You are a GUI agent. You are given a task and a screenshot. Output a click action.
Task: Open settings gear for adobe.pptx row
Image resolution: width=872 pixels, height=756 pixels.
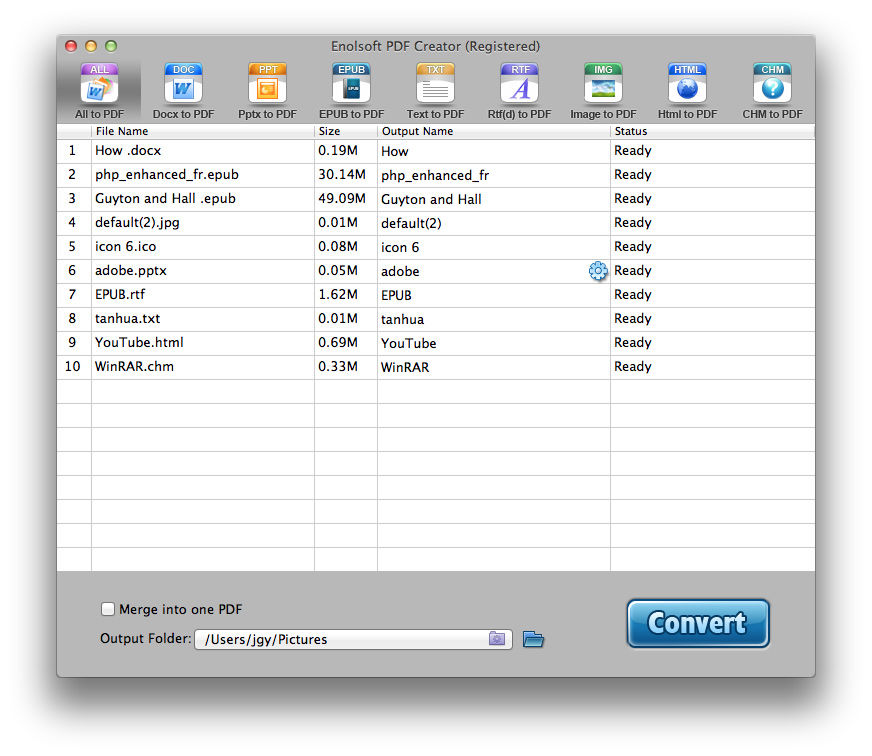(x=598, y=271)
